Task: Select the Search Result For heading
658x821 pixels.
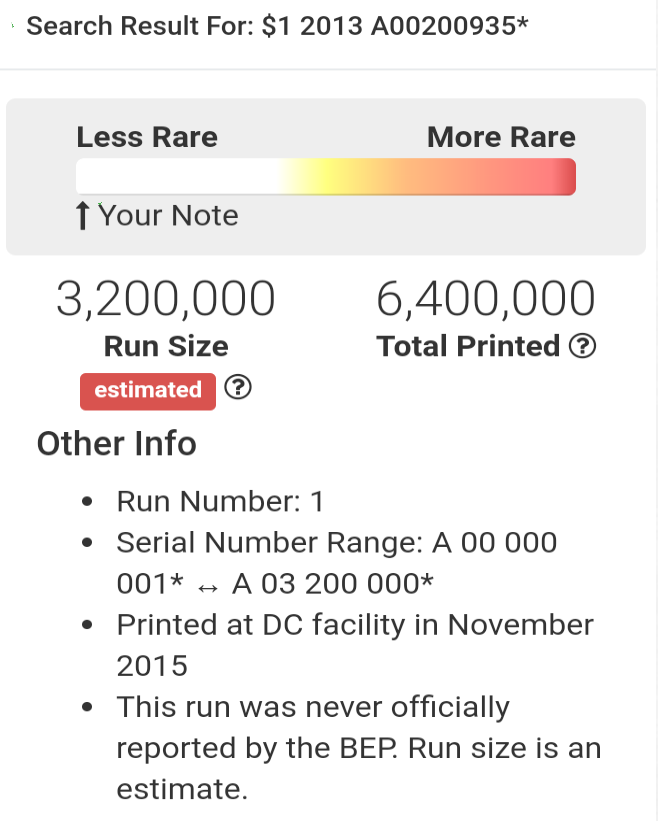Action: pos(277,26)
